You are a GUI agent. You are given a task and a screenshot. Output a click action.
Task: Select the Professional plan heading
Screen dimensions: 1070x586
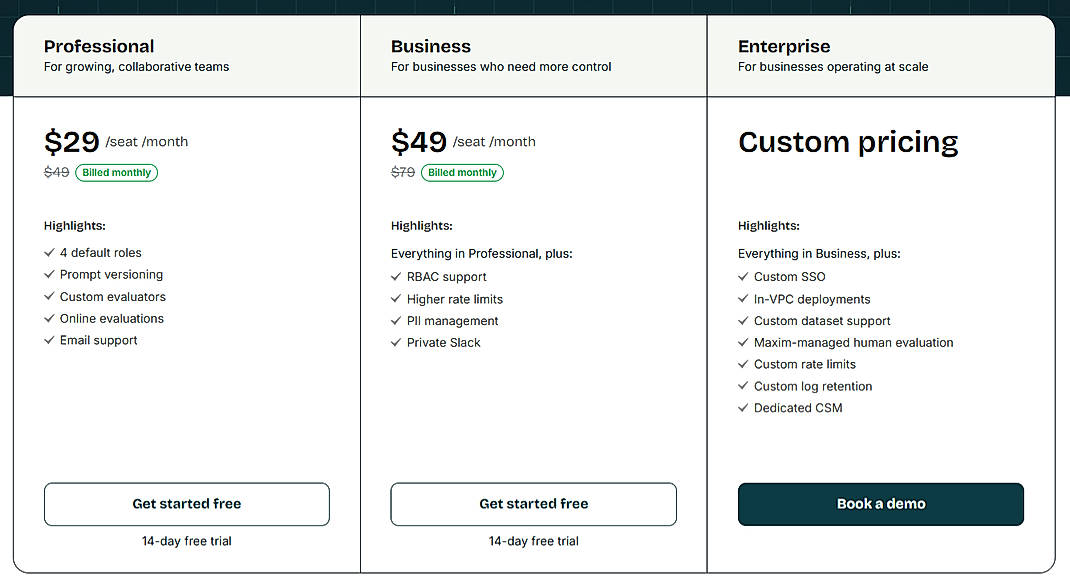click(x=99, y=46)
